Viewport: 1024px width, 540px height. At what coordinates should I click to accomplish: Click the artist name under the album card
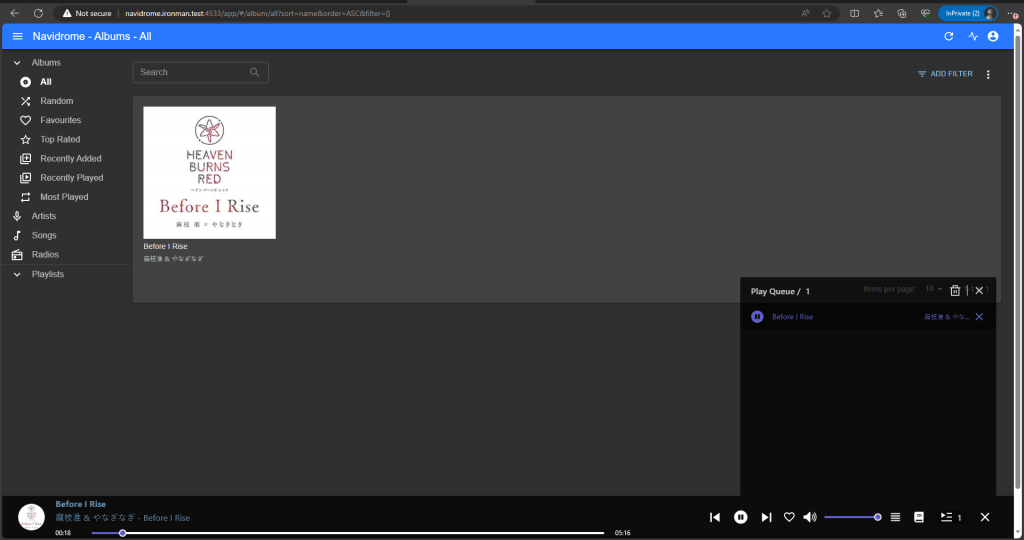coord(174,259)
